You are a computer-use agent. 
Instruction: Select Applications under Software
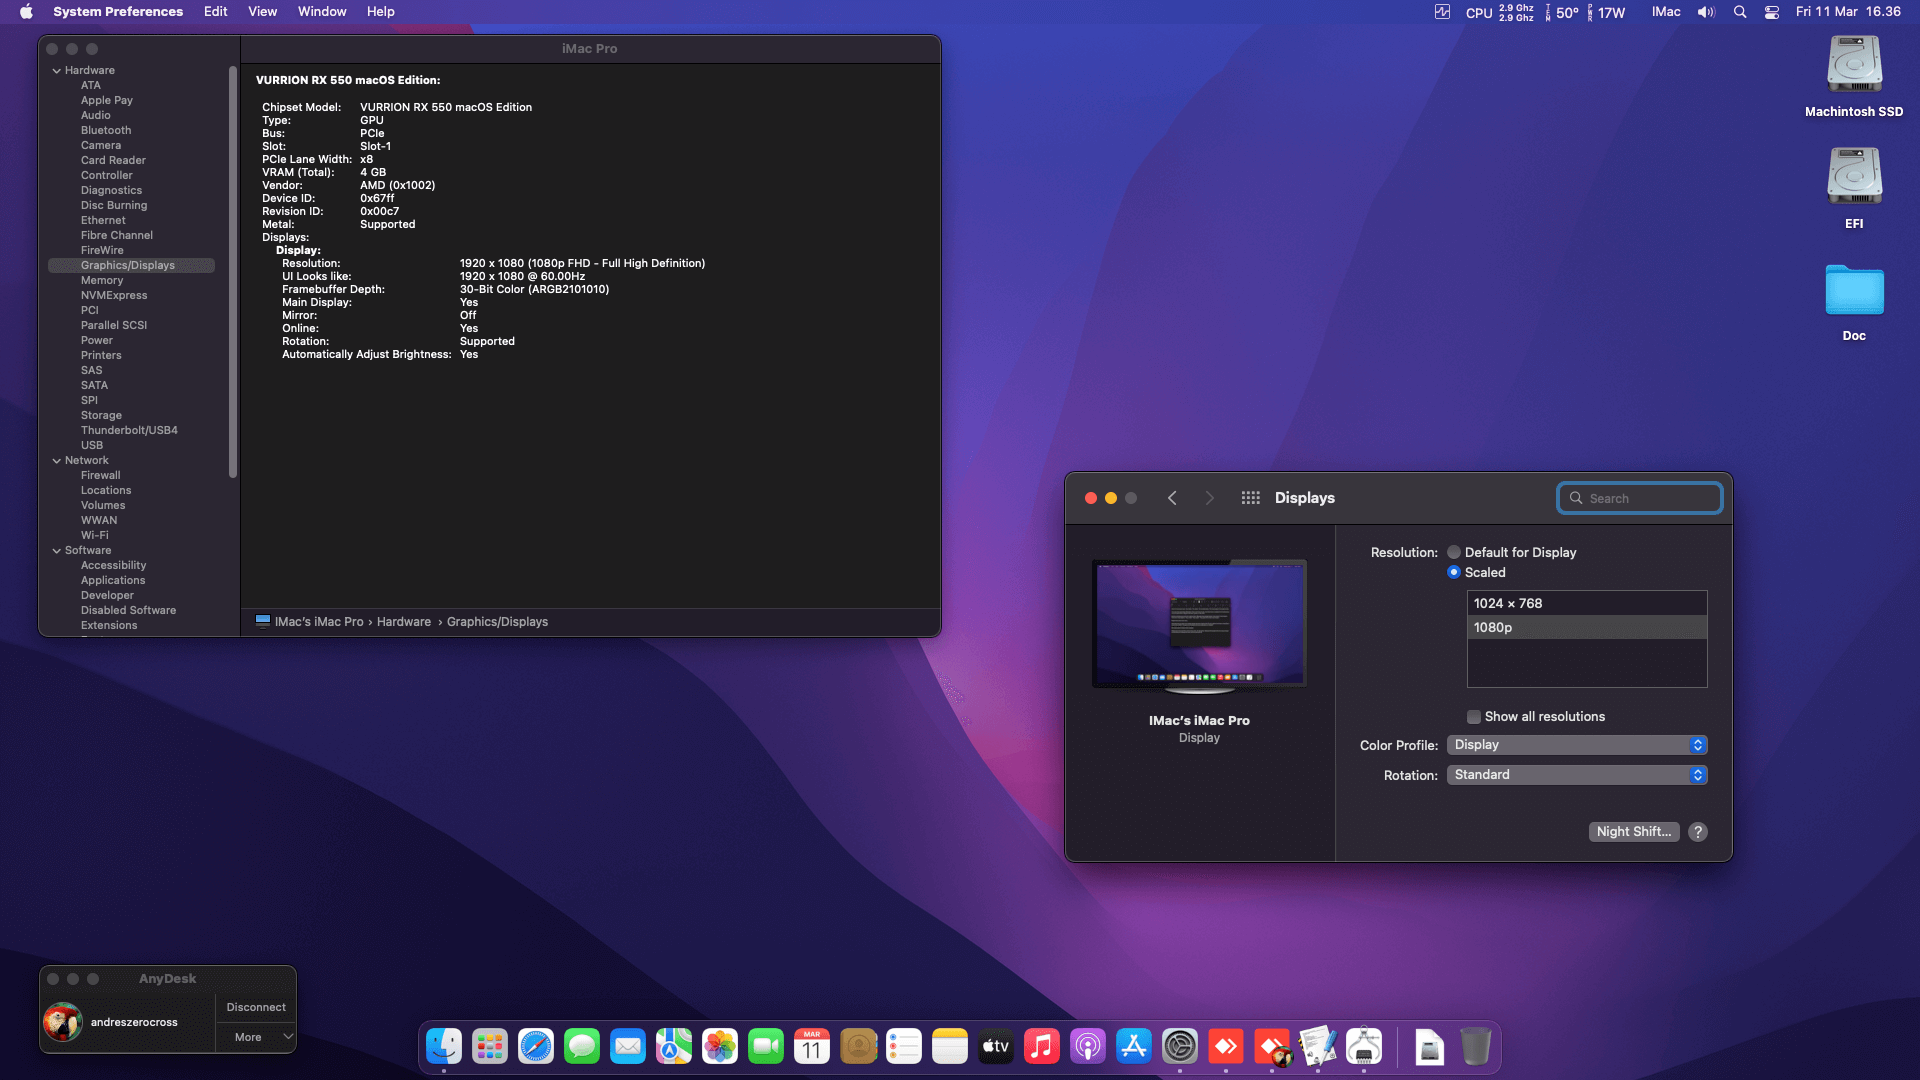[x=113, y=581]
